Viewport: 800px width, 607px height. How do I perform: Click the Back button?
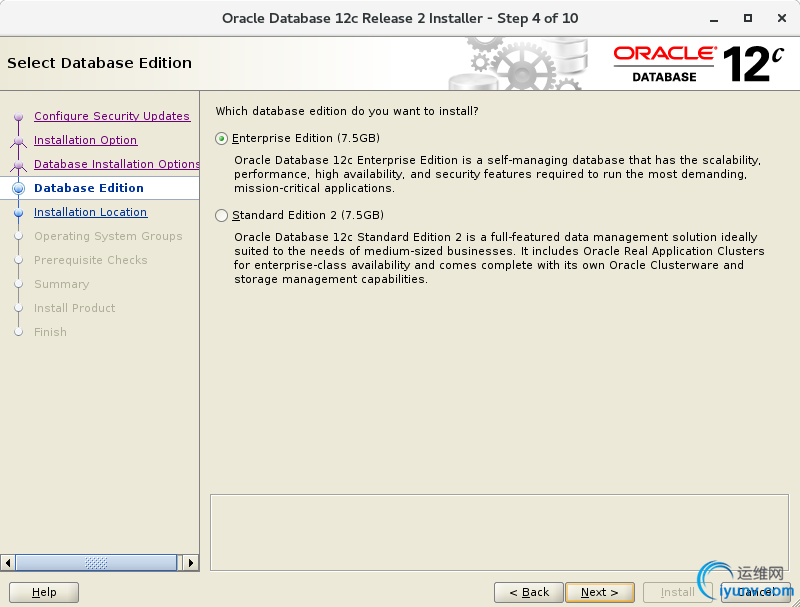529,592
